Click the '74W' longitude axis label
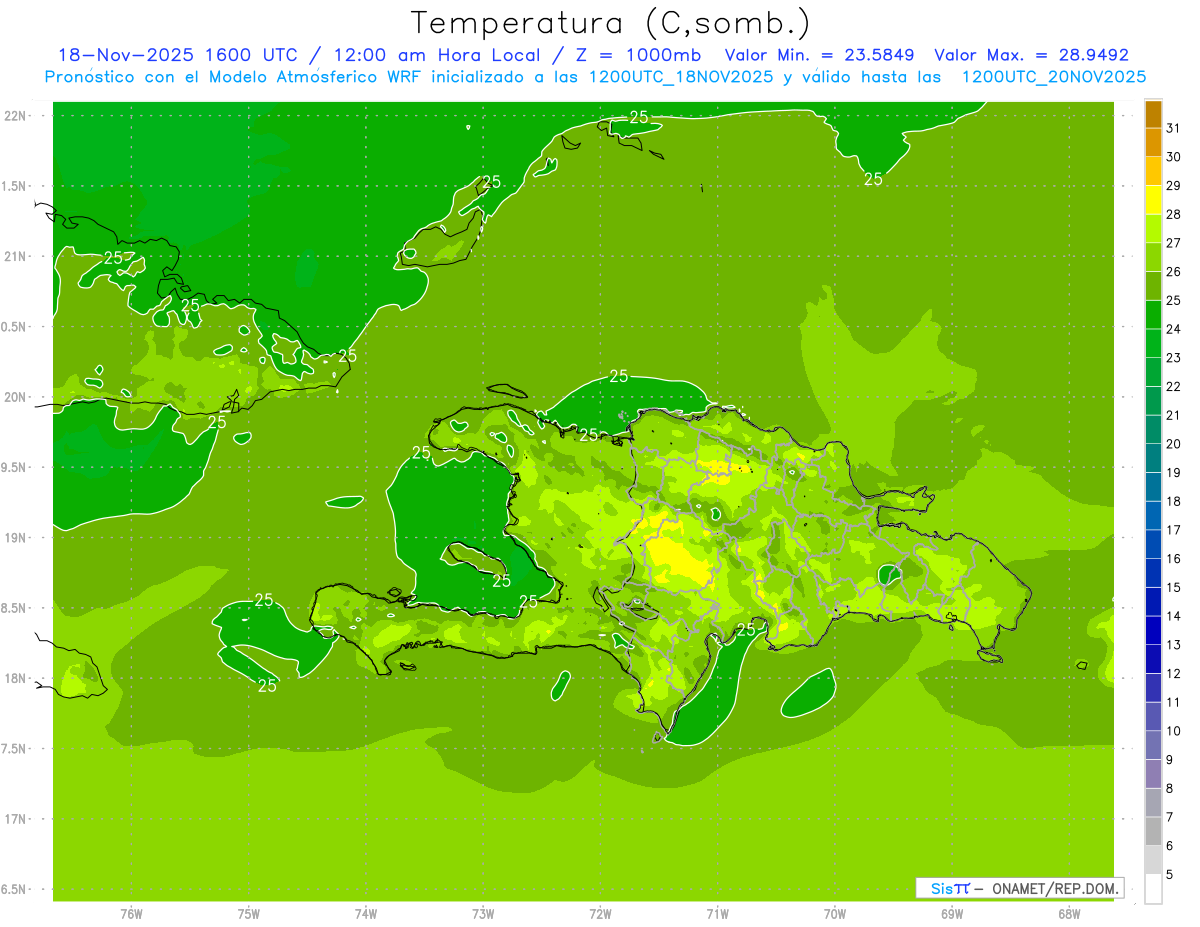This screenshot has width=1200, height=927. click(365, 914)
